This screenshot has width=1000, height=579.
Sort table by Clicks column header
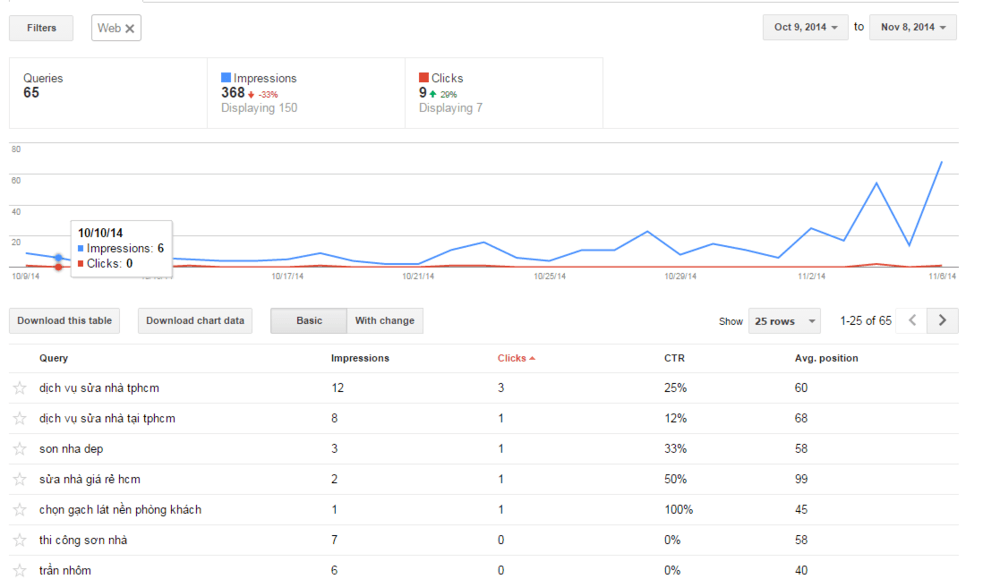point(511,358)
